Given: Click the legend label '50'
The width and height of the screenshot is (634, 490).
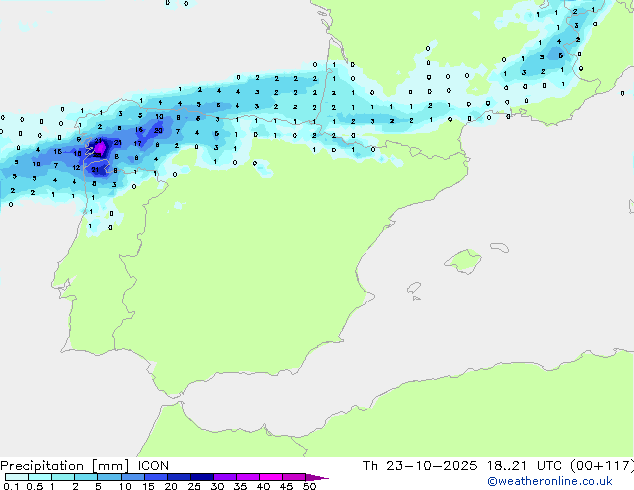Looking at the screenshot, I should tap(309, 486).
